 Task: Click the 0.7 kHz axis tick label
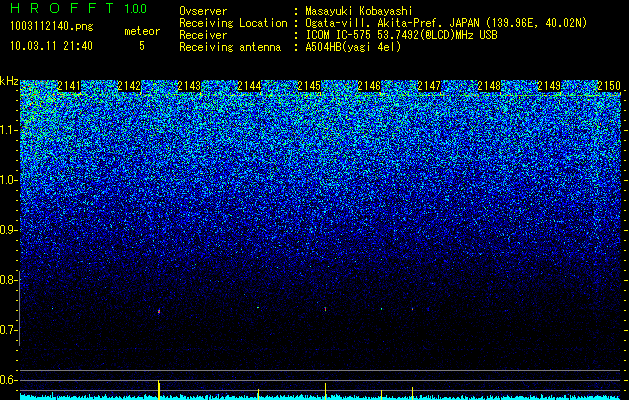tap(8, 330)
